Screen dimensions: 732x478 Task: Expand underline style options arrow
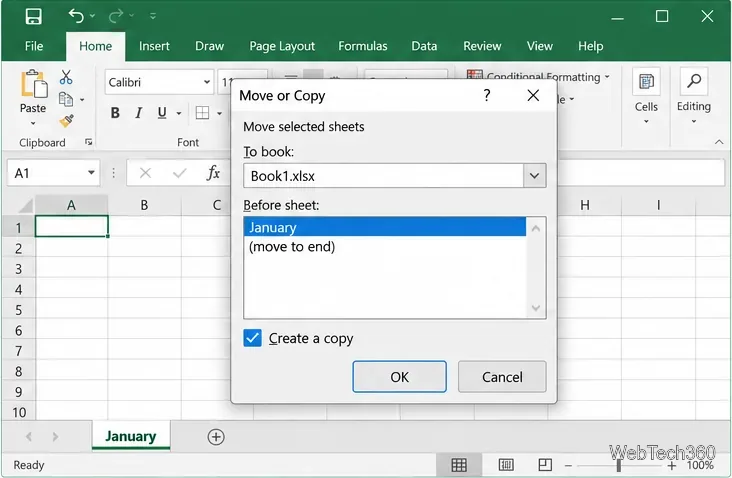point(179,113)
